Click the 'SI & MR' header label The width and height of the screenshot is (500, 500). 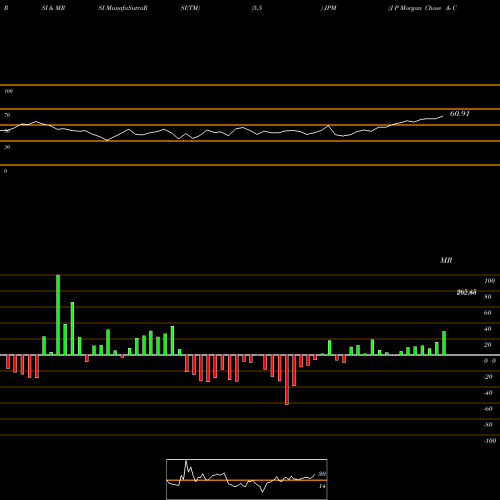(x=53, y=8)
